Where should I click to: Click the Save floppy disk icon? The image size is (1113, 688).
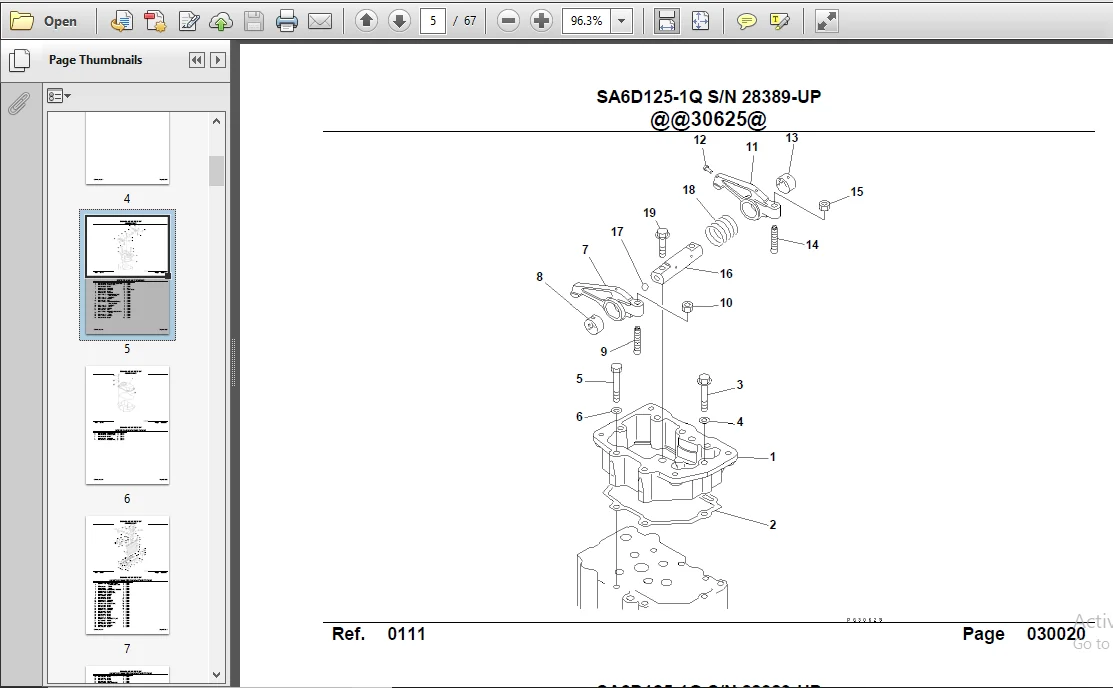click(253, 21)
